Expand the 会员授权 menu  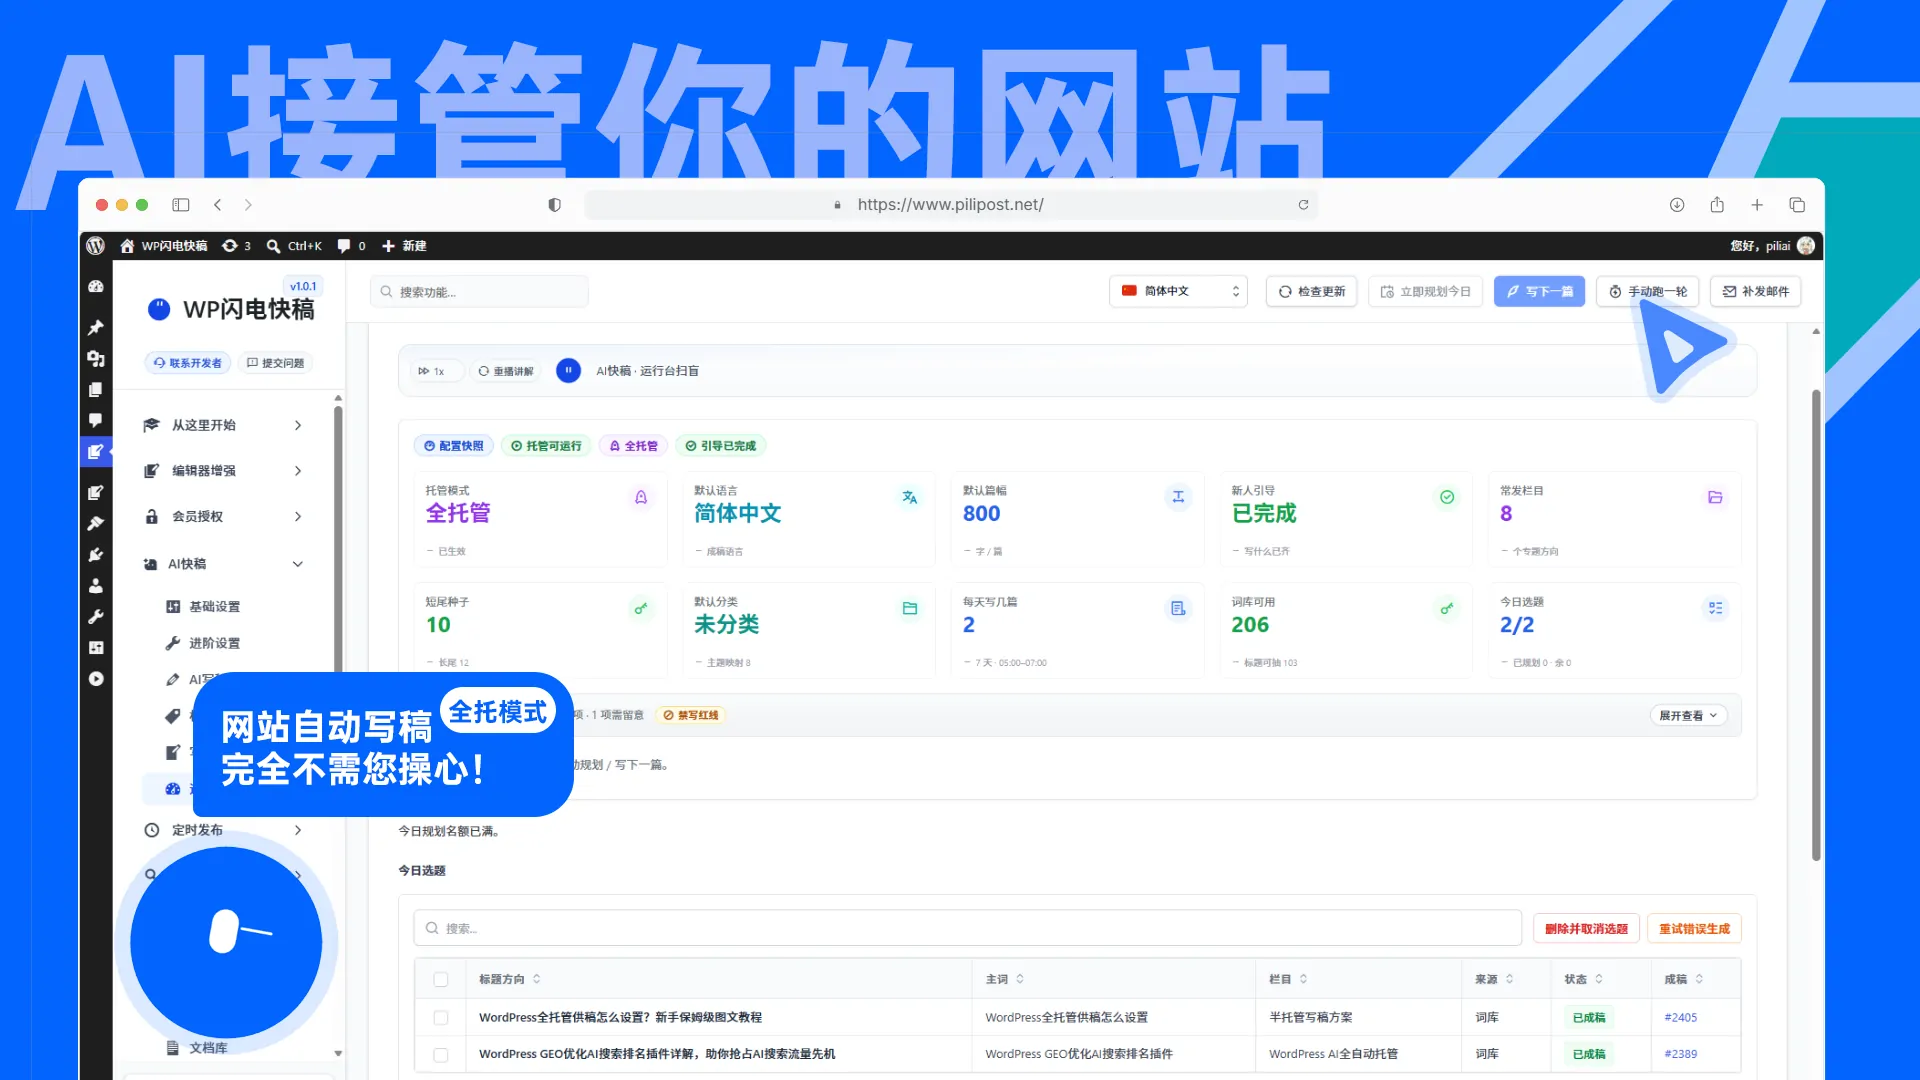point(223,517)
